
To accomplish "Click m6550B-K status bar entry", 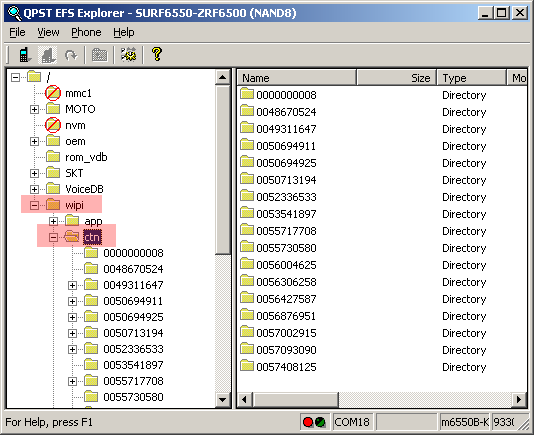I will (x=465, y=422).
